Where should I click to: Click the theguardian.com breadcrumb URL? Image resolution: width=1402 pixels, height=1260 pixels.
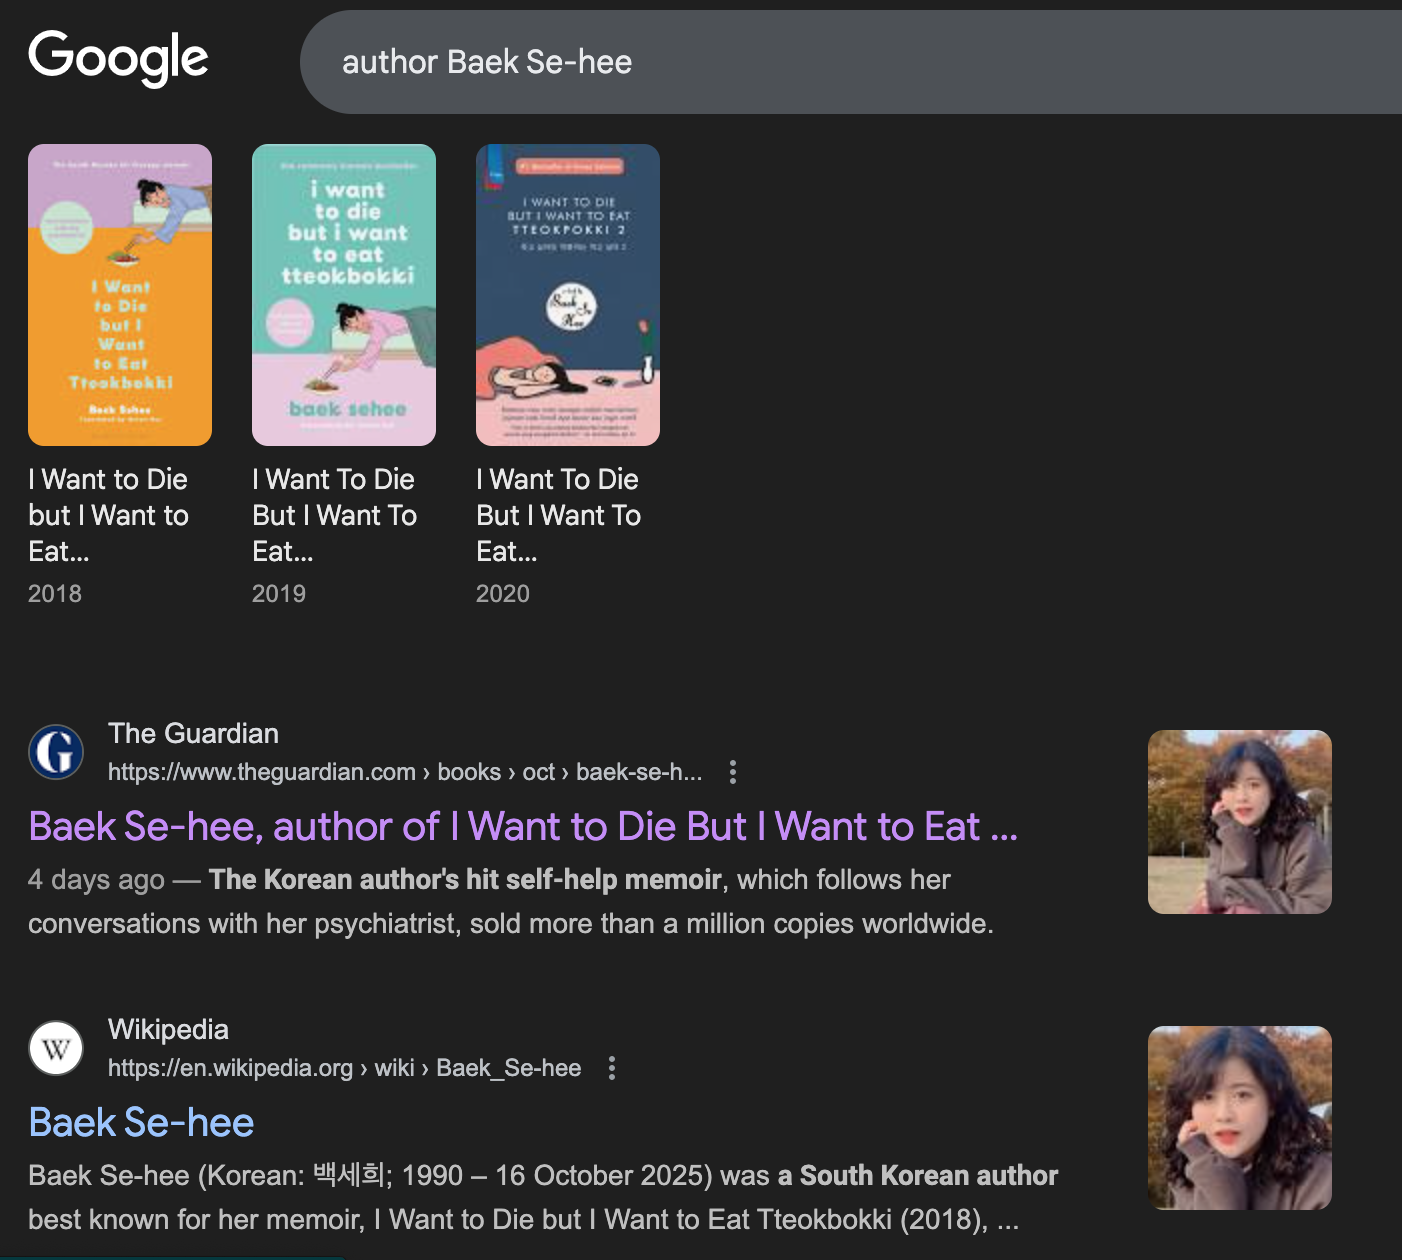pos(404,772)
